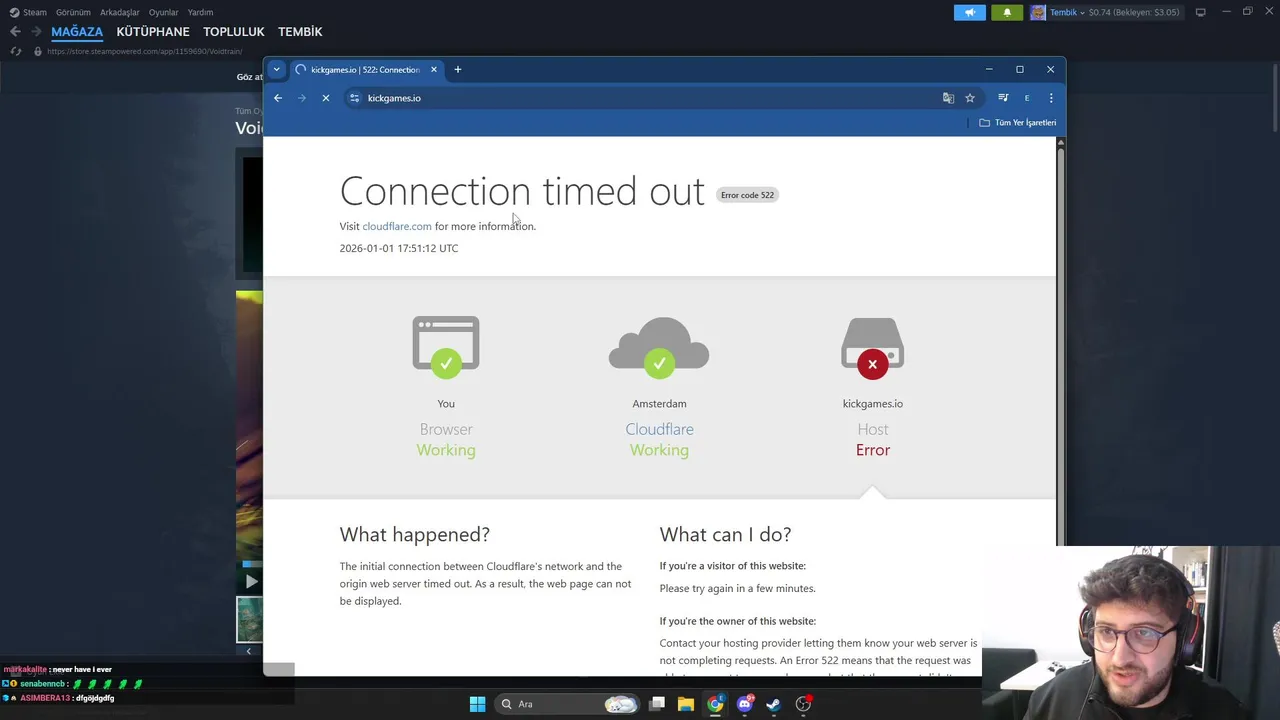Viewport: 1280px width, 720px height.
Task: Open Steam announcements megaphone button
Action: coord(969,12)
